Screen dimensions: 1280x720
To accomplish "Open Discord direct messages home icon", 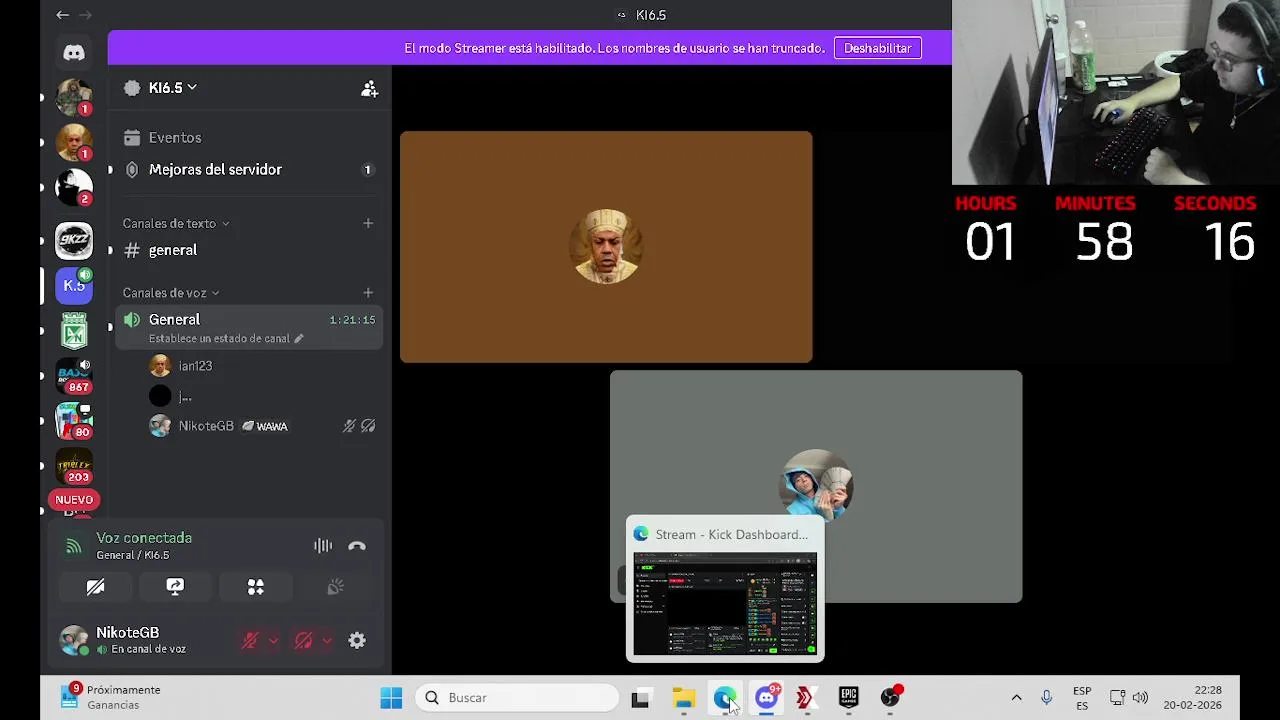I will 74,52.
